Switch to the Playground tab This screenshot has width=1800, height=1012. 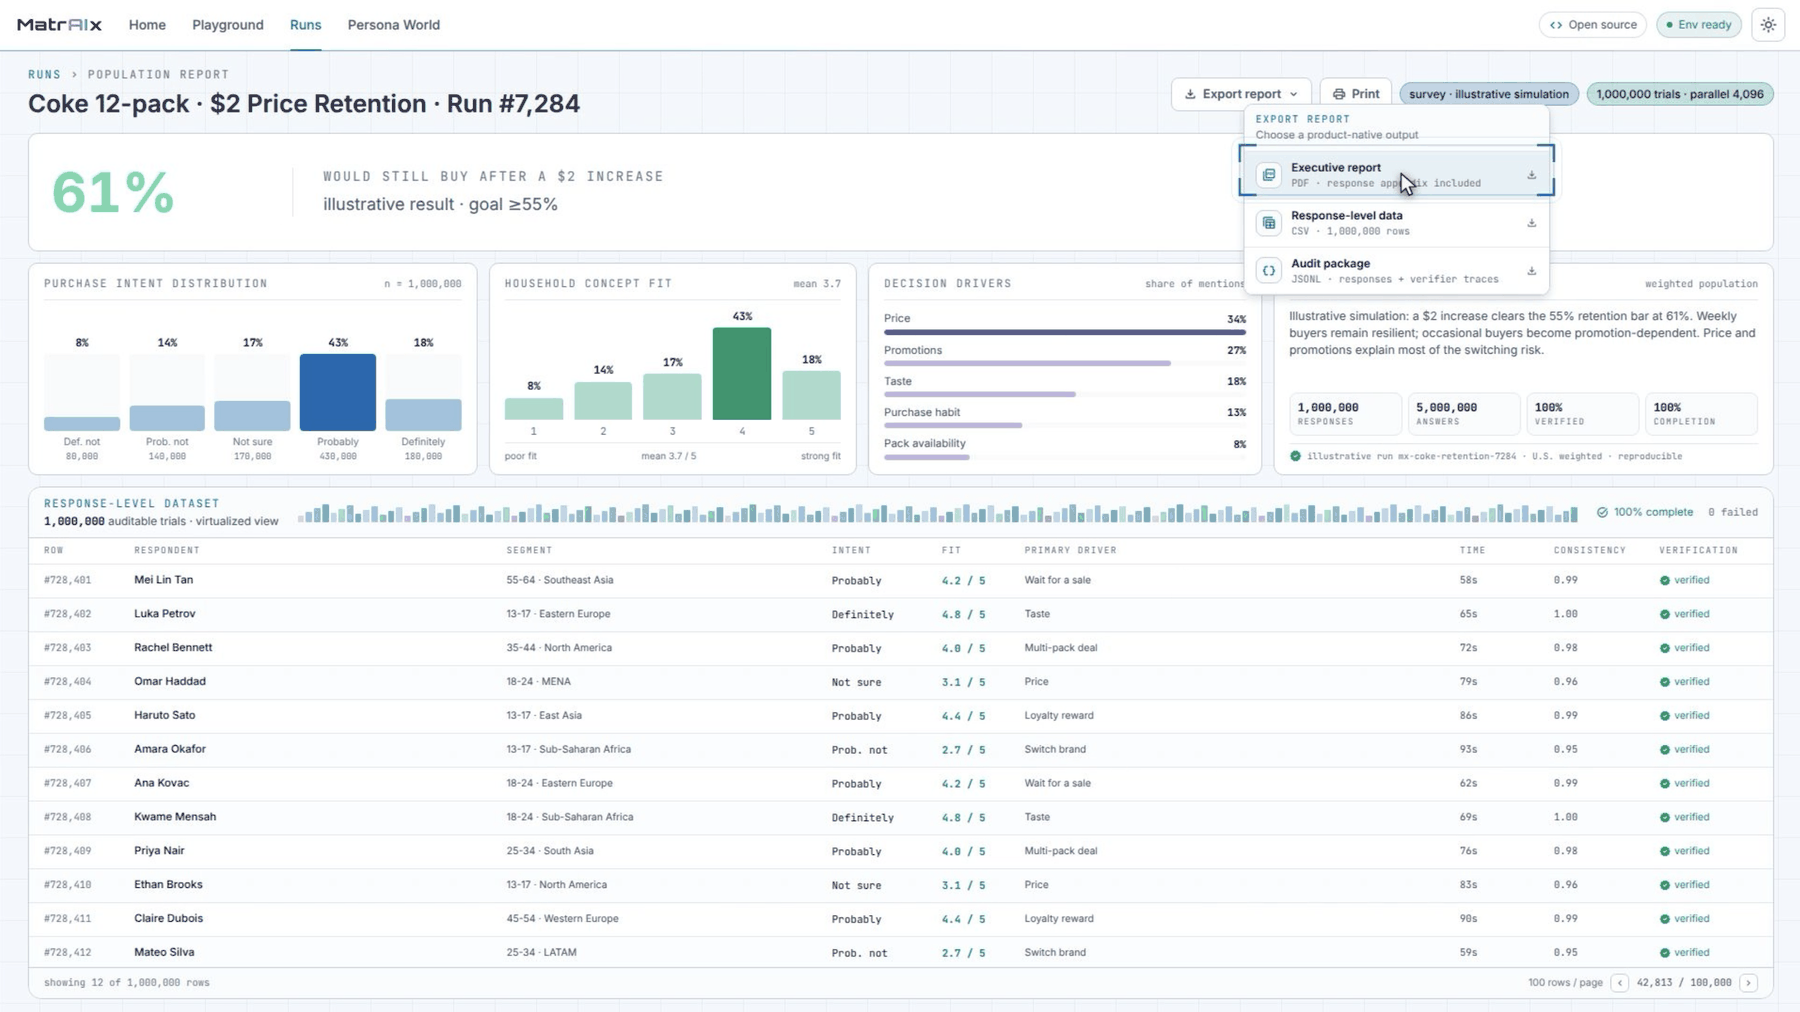pyautogui.click(x=228, y=25)
